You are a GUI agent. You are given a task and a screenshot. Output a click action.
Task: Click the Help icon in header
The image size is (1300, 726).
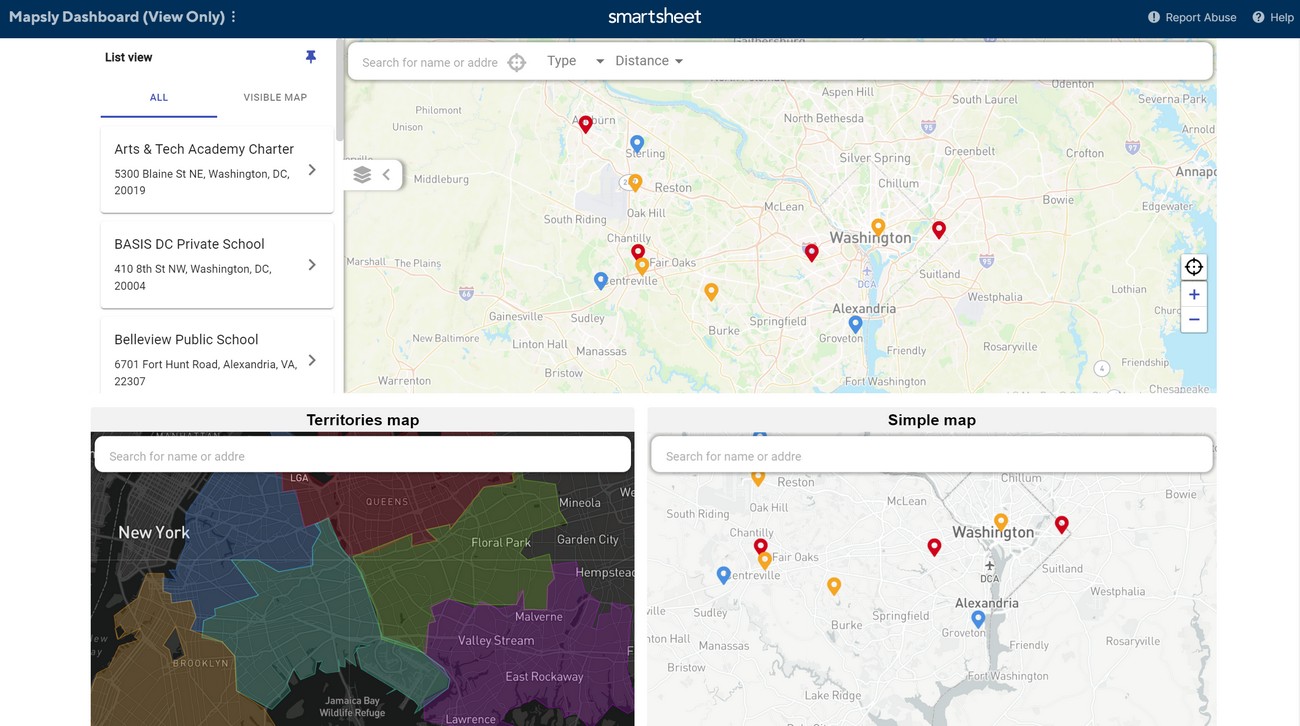click(x=1258, y=17)
